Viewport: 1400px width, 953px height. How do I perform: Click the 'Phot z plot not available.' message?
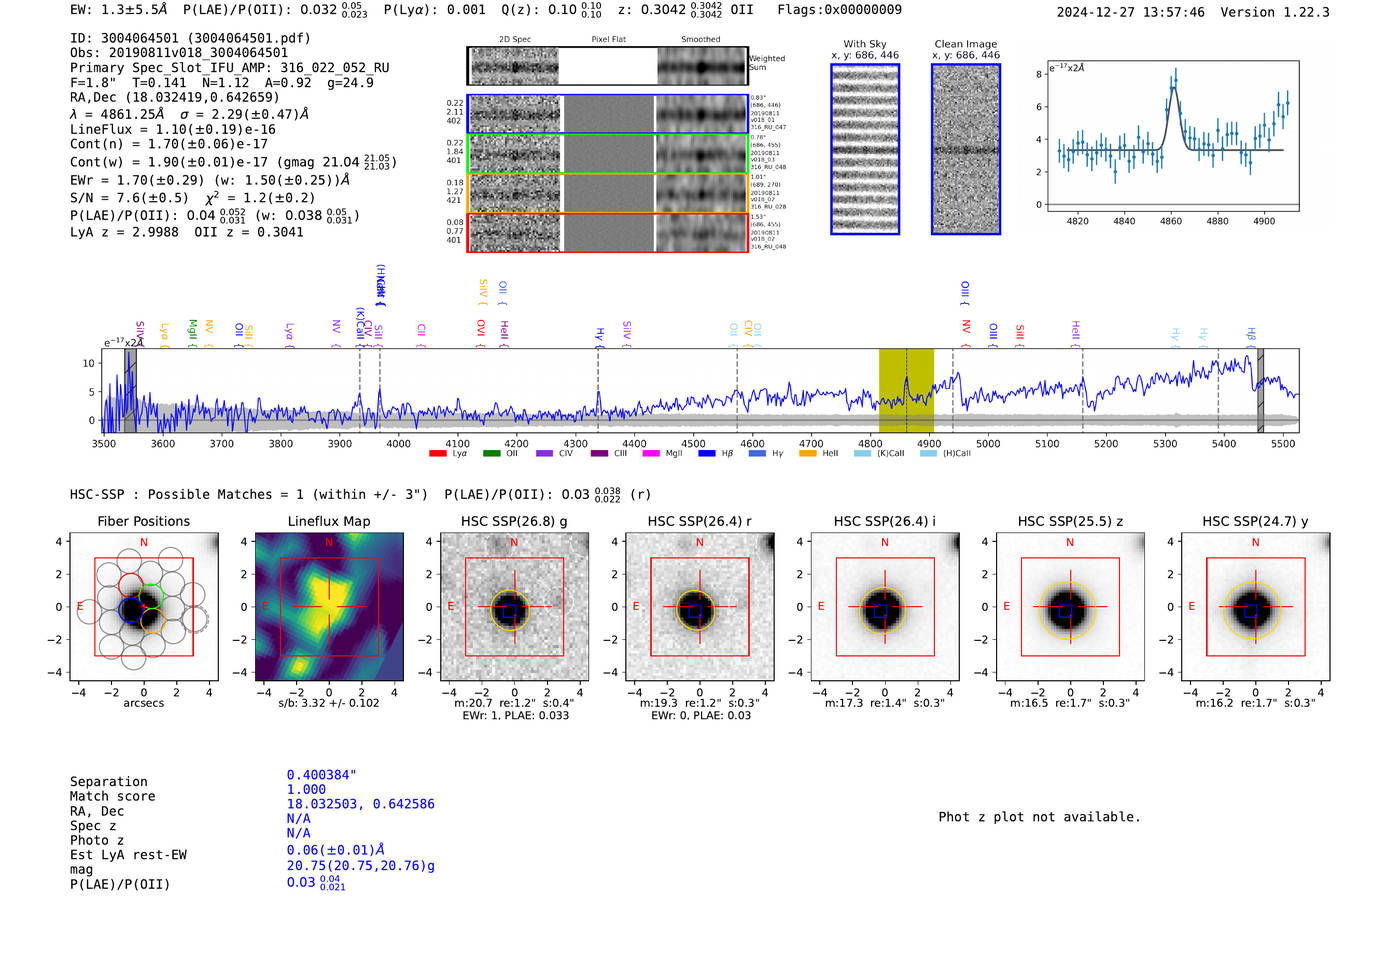coord(1039,817)
